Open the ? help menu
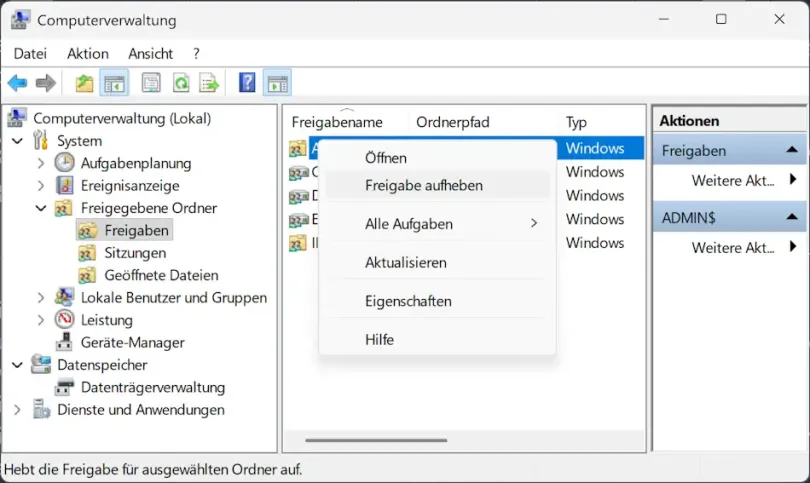The height and width of the screenshot is (483, 810). click(x=196, y=53)
